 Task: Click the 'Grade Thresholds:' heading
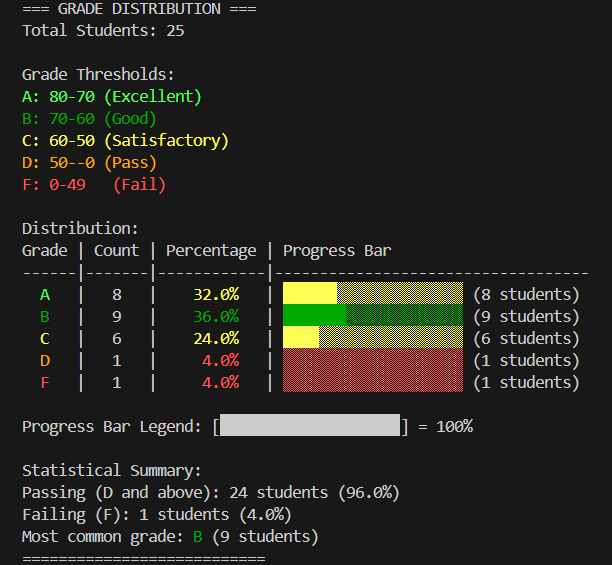coord(98,75)
